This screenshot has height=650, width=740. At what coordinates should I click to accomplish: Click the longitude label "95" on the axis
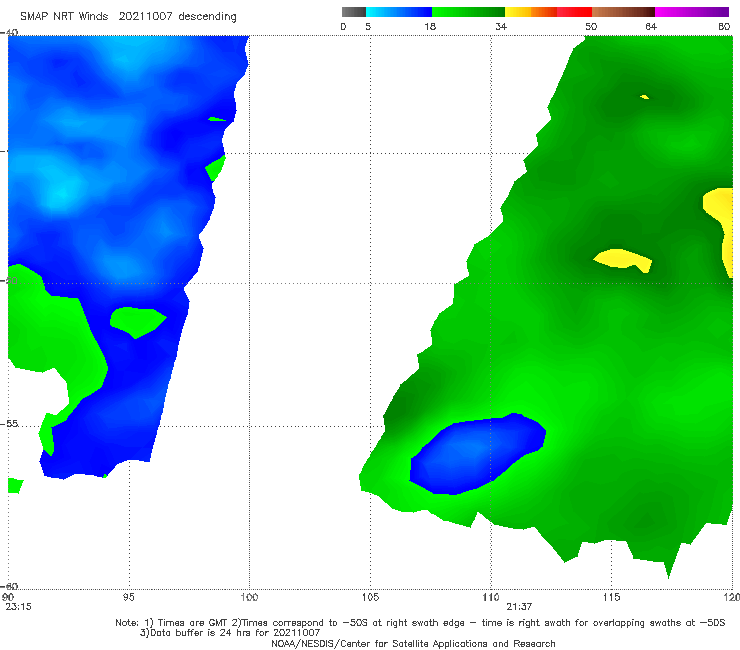tap(128, 598)
